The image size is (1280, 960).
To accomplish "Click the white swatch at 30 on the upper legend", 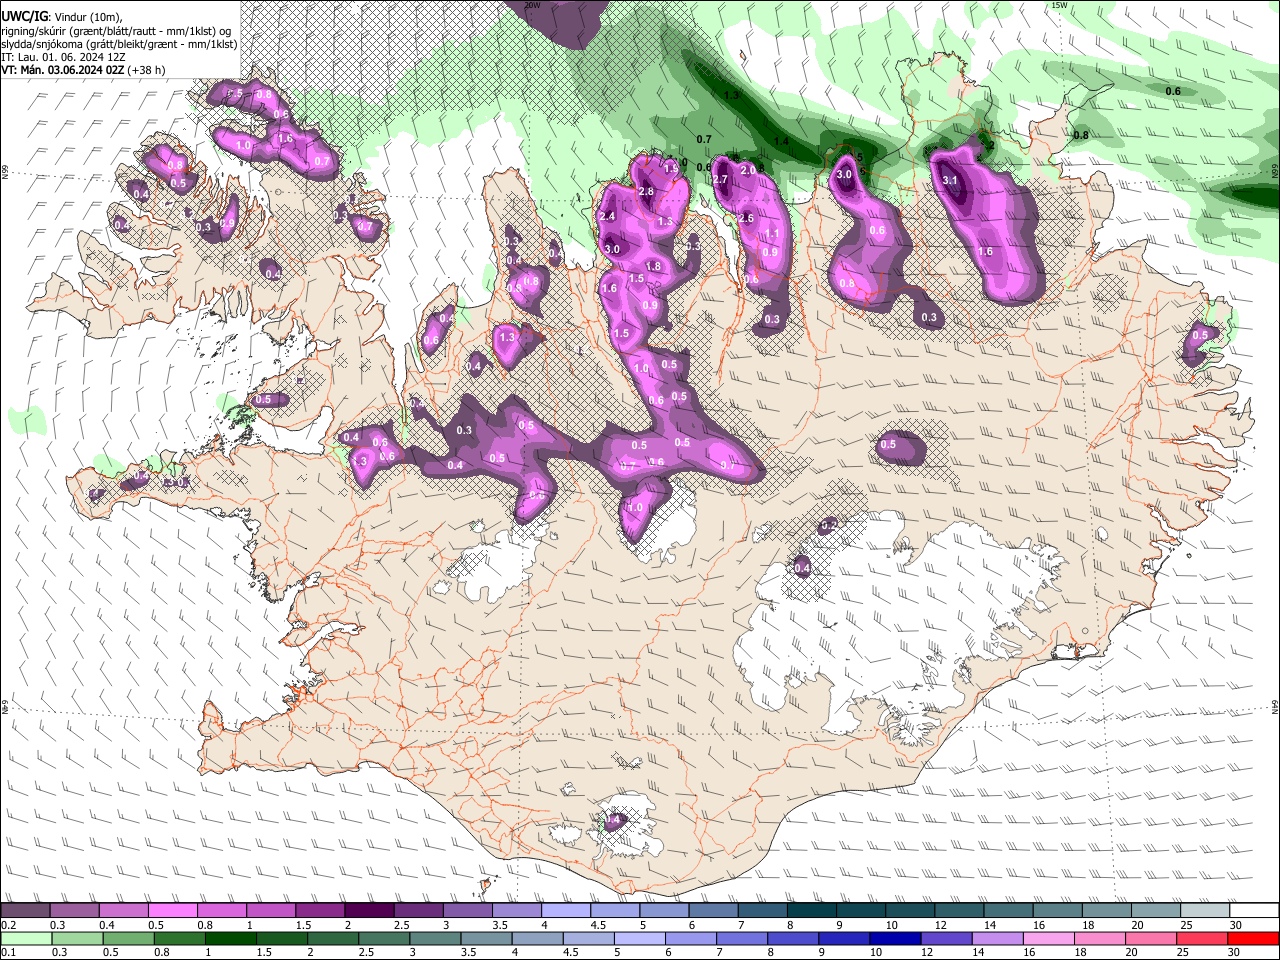I will pos(1253,911).
